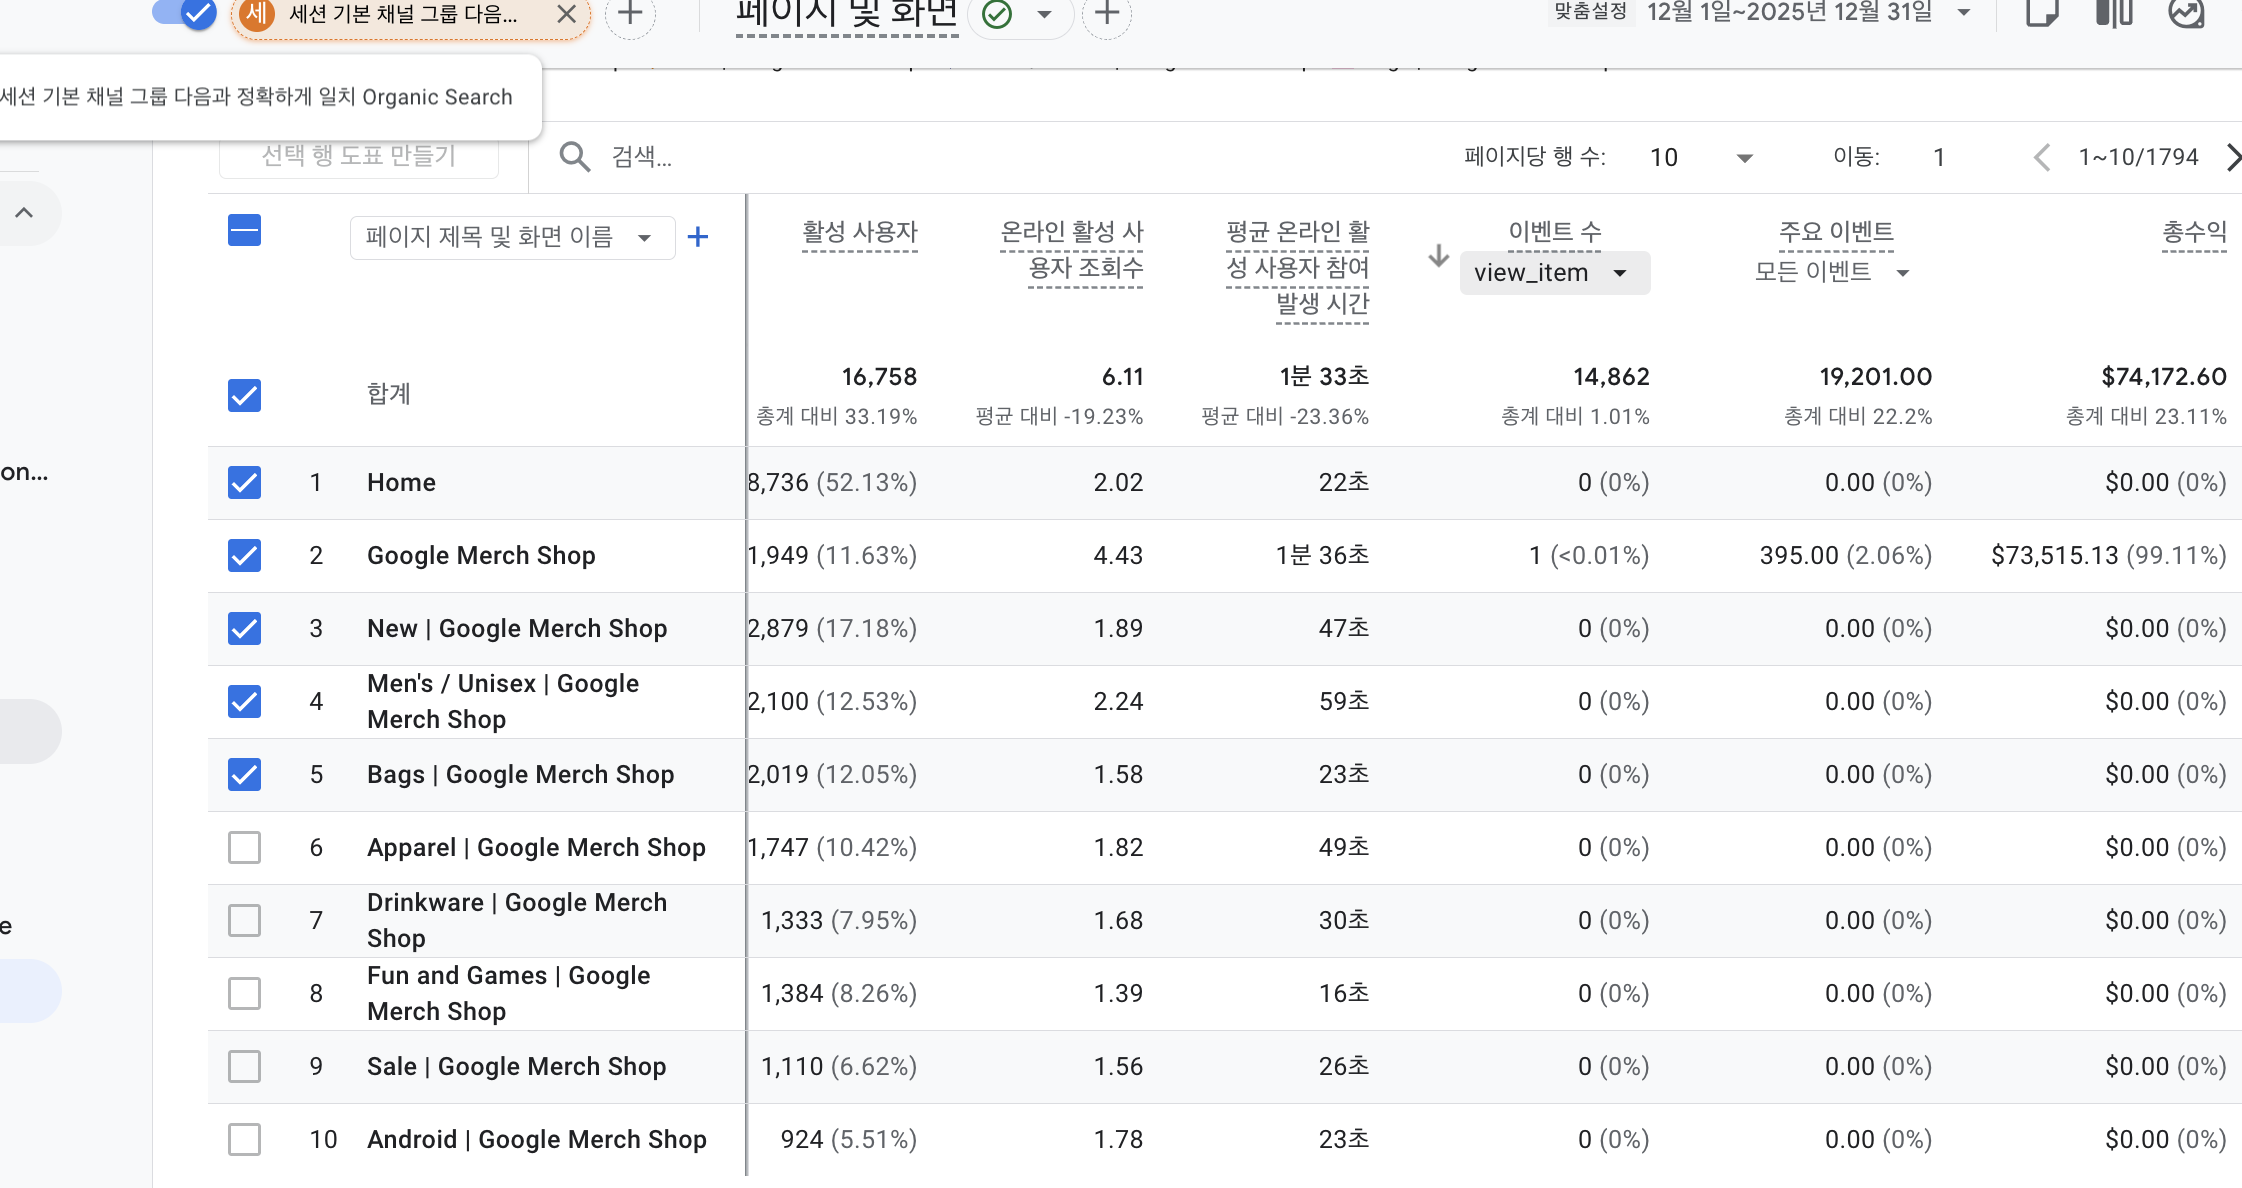The height and width of the screenshot is (1188, 2242).
Task: Click the Apparel | Google Merch Shop title
Action: click(536, 847)
